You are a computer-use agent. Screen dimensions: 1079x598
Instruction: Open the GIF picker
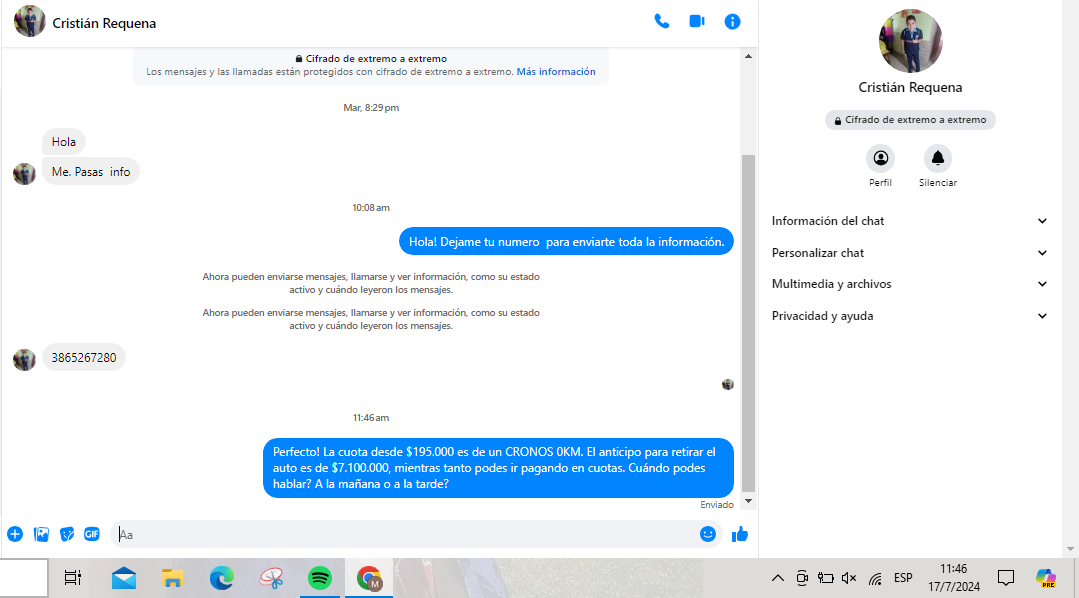(x=92, y=534)
